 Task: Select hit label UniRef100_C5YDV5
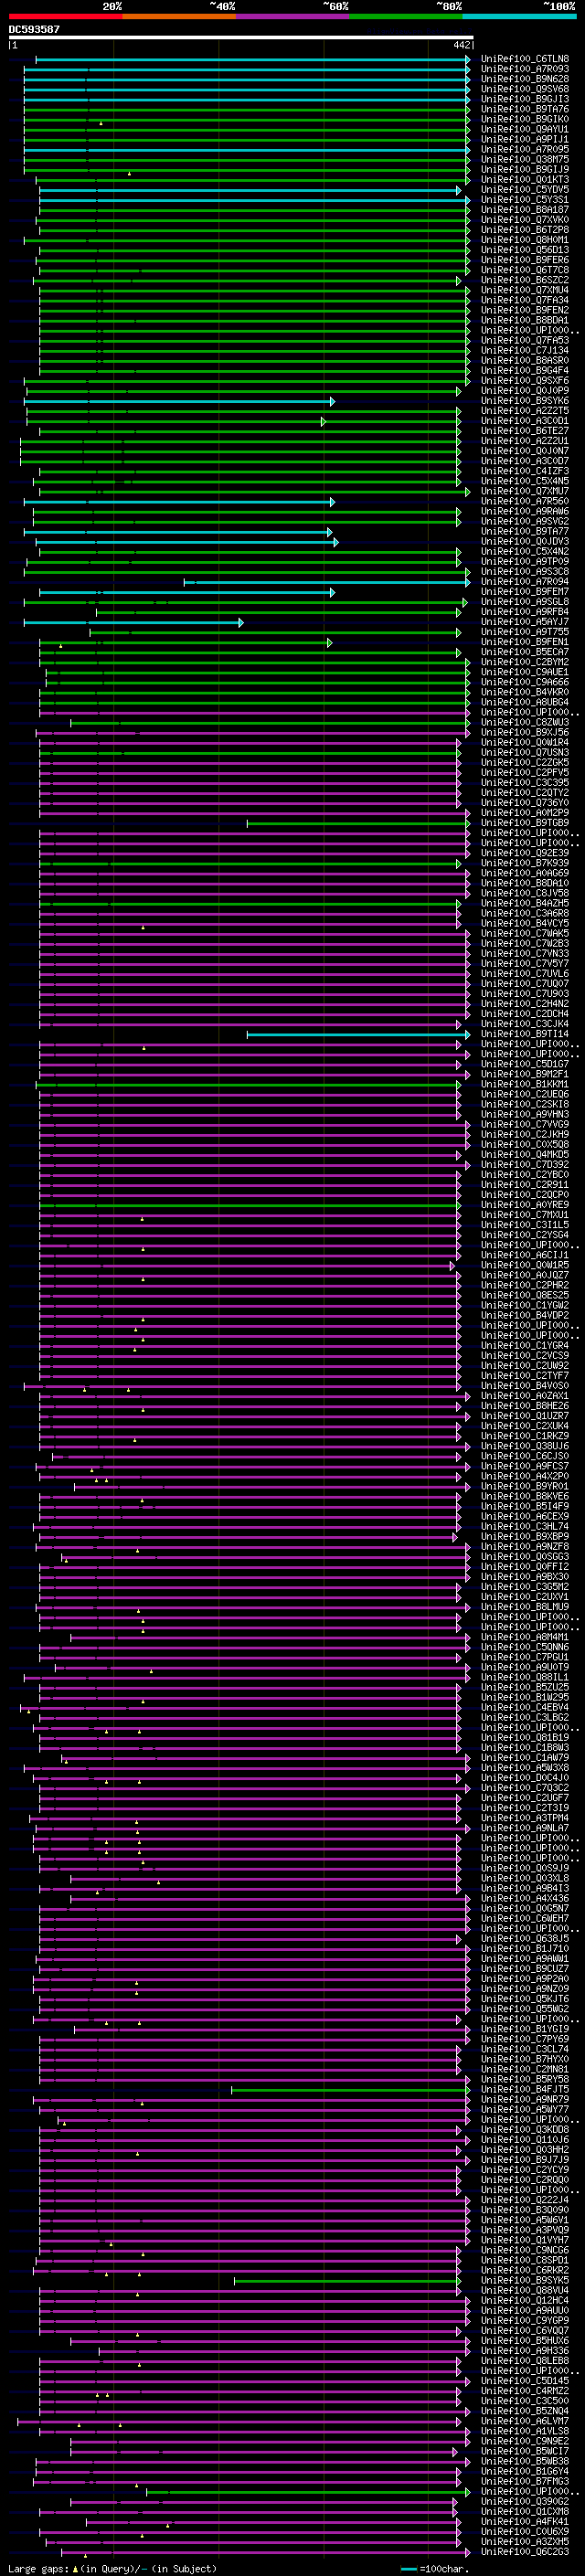[525, 190]
